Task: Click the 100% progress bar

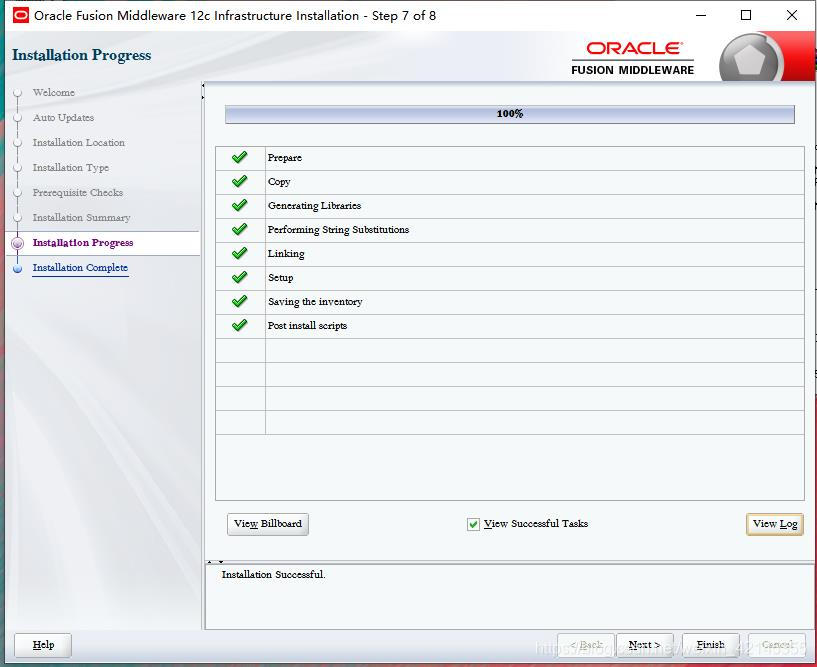Action: [x=510, y=114]
